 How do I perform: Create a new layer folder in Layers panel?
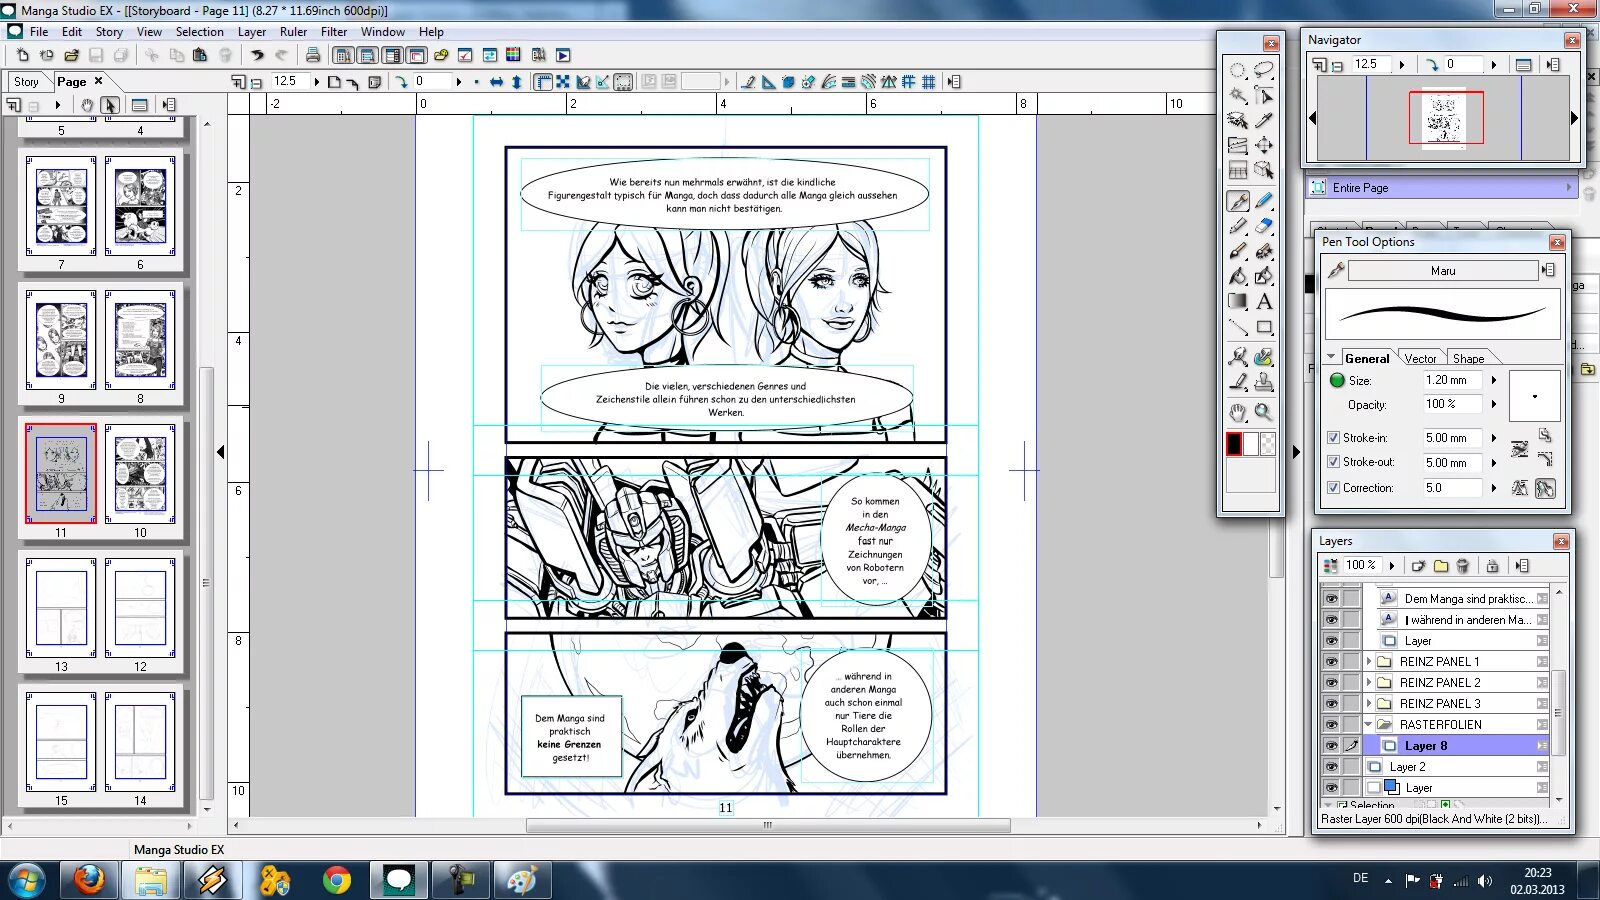[1441, 566]
